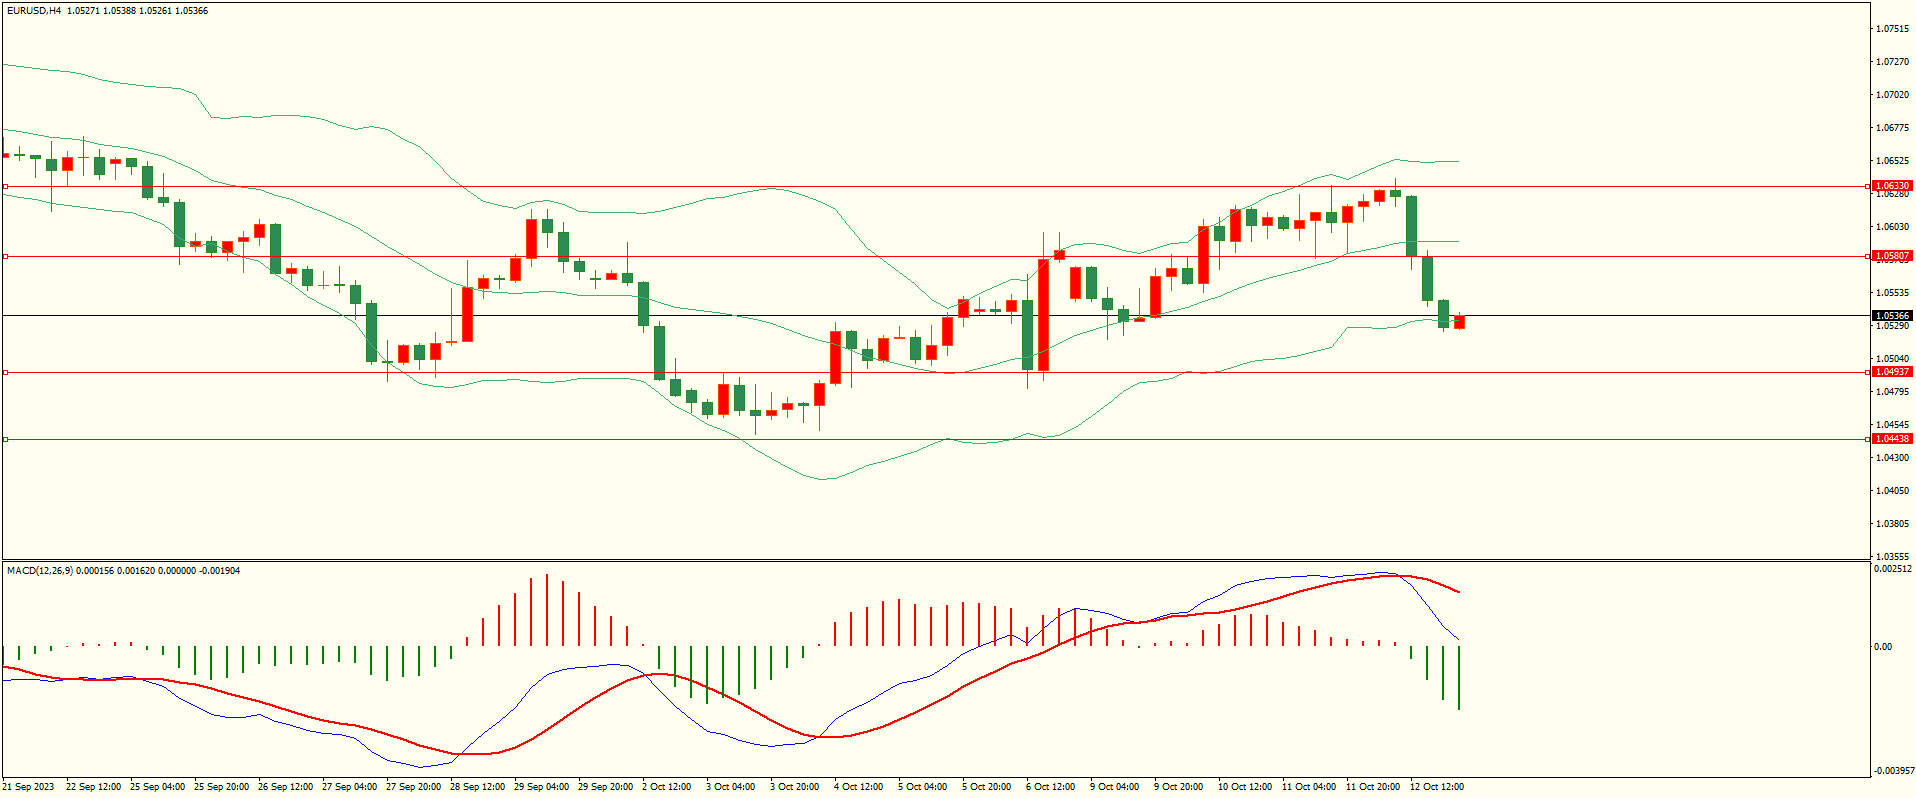Click the 0.00 MACD scale label
The height and width of the screenshot is (798, 1916).
click(x=1883, y=647)
